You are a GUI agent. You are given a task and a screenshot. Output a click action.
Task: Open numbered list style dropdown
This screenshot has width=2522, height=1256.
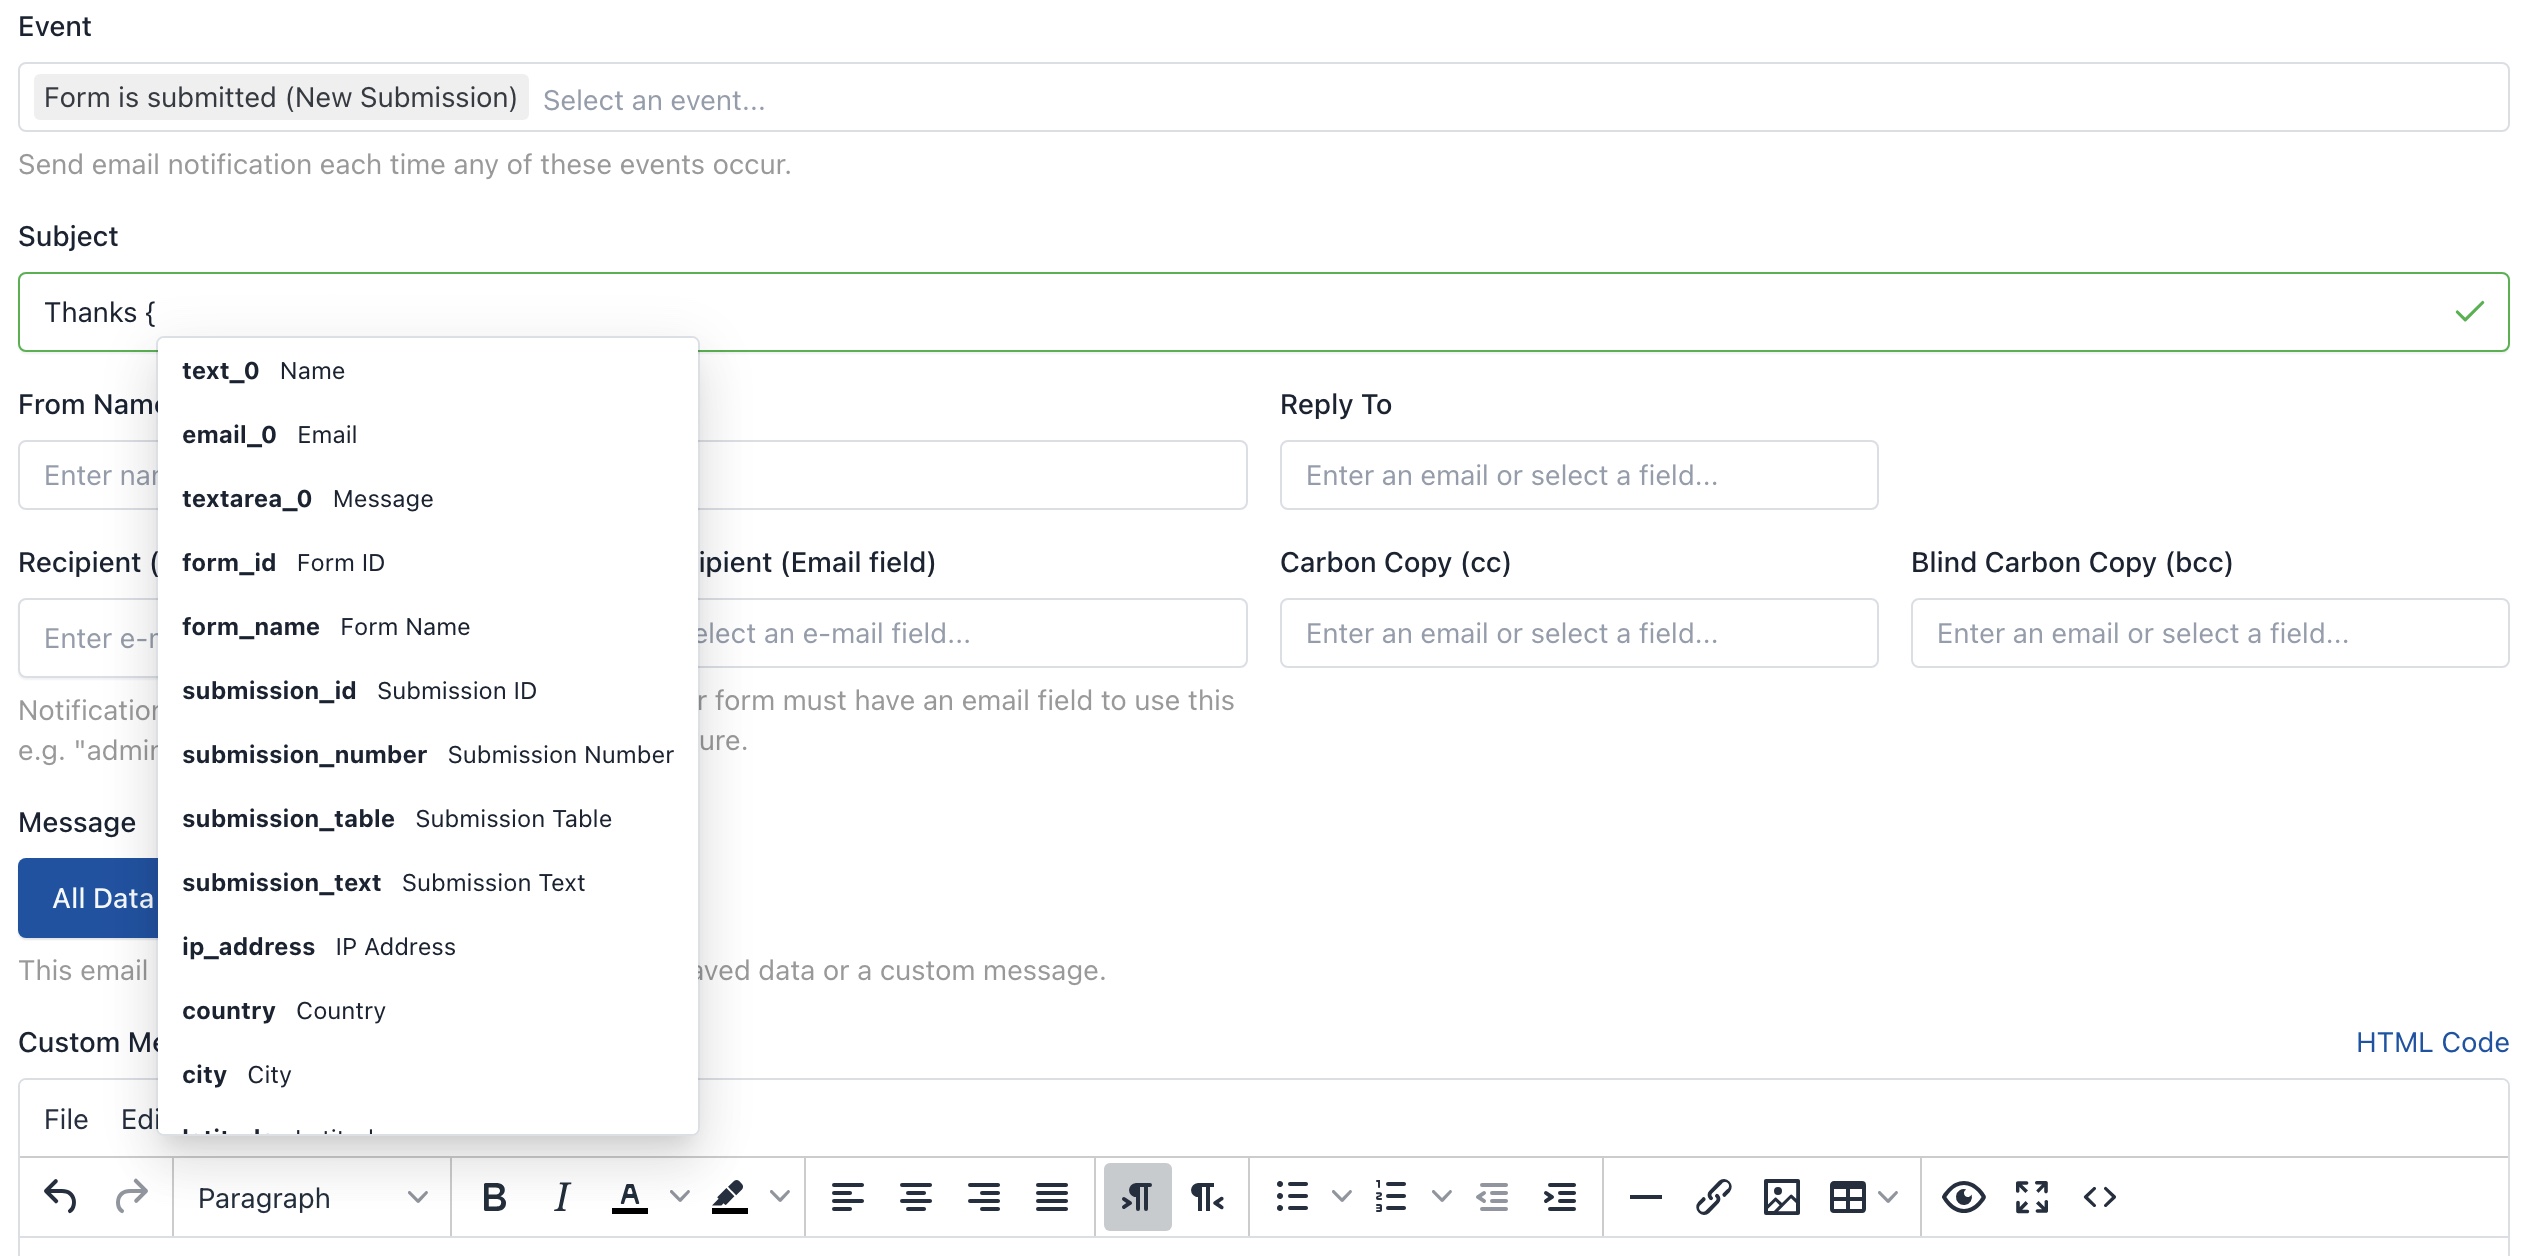coord(1442,1196)
